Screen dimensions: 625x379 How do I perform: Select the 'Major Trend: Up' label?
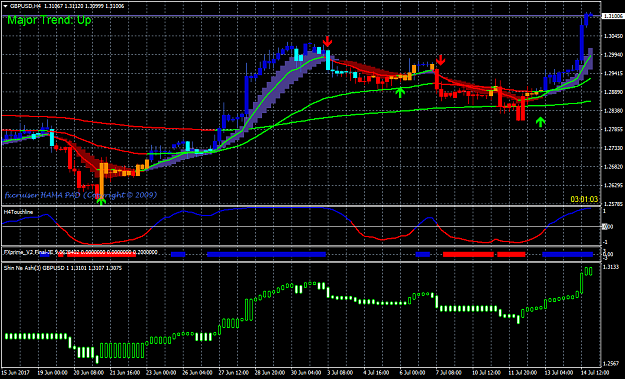(49, 20)
